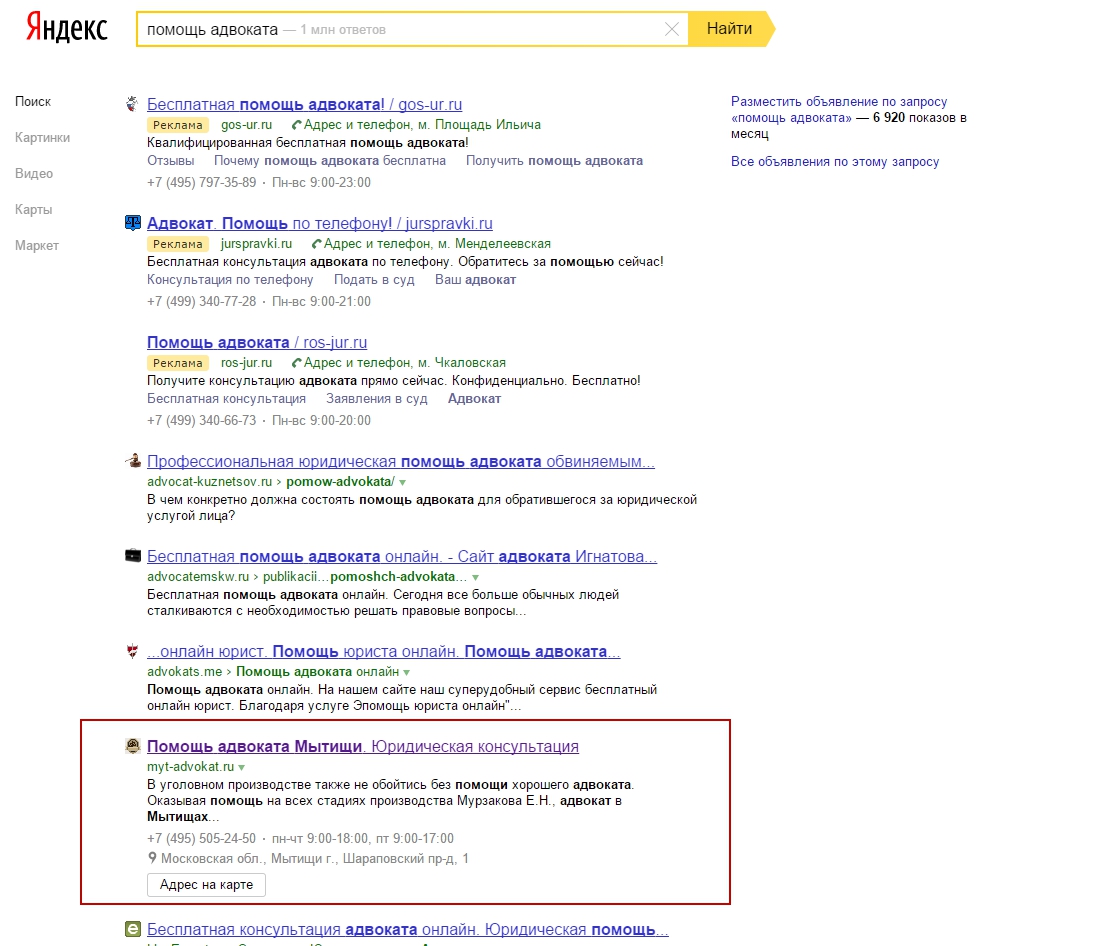Click address Московская обл., Мытищи г.
The height and width of the screenshot is (946, 1101).
click(315, 859)
